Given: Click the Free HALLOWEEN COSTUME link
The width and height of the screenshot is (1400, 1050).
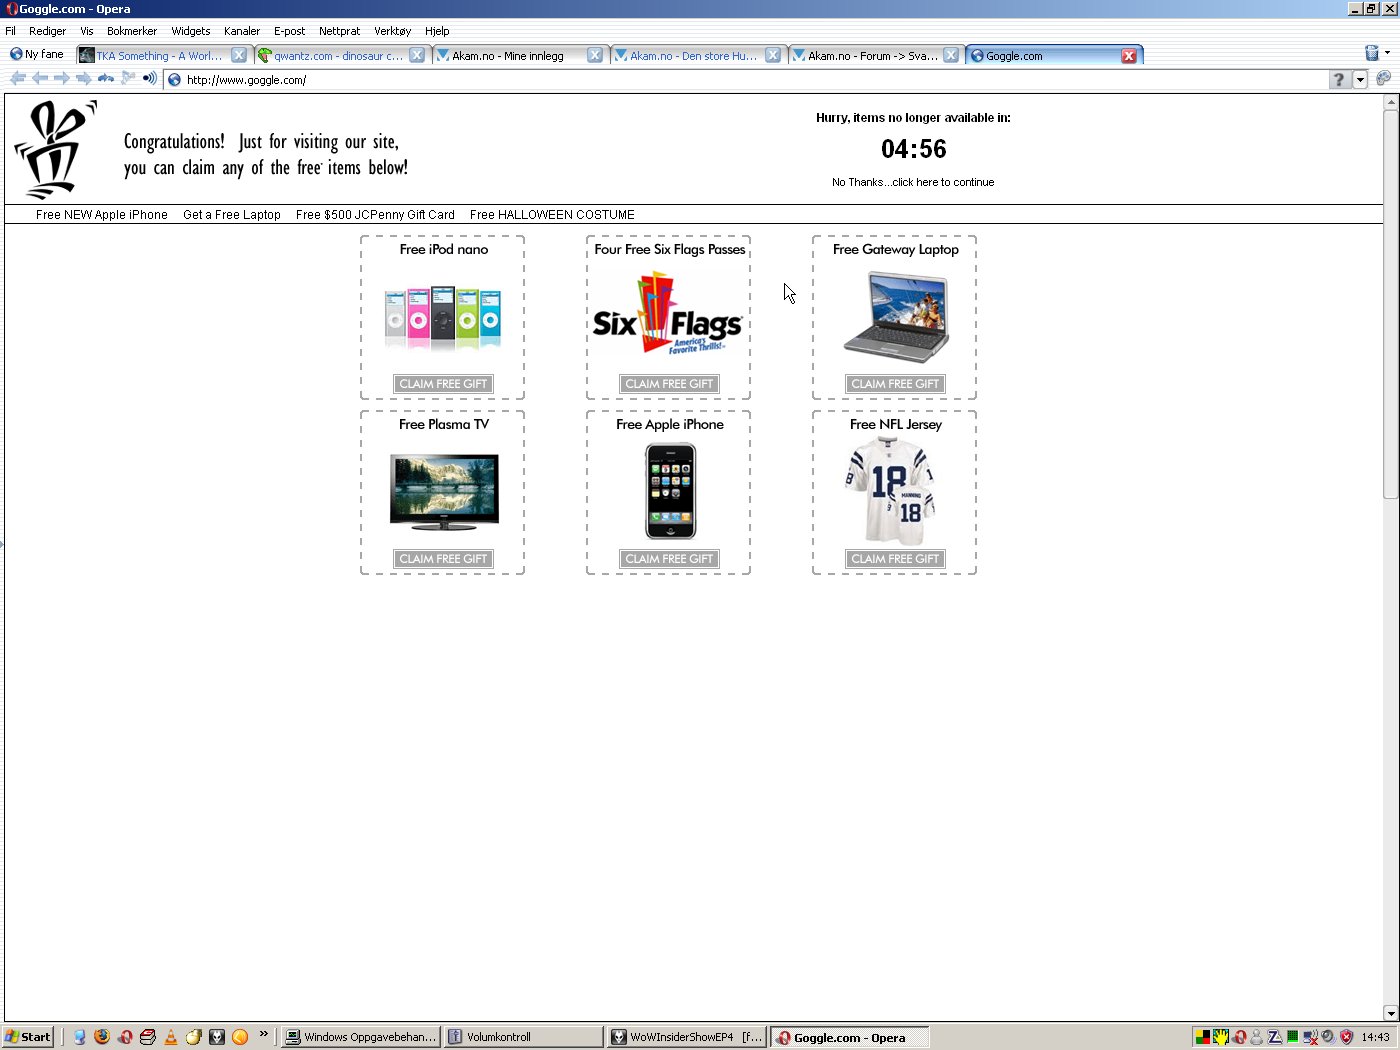Looking at the screenshot, I should (552, 214).
